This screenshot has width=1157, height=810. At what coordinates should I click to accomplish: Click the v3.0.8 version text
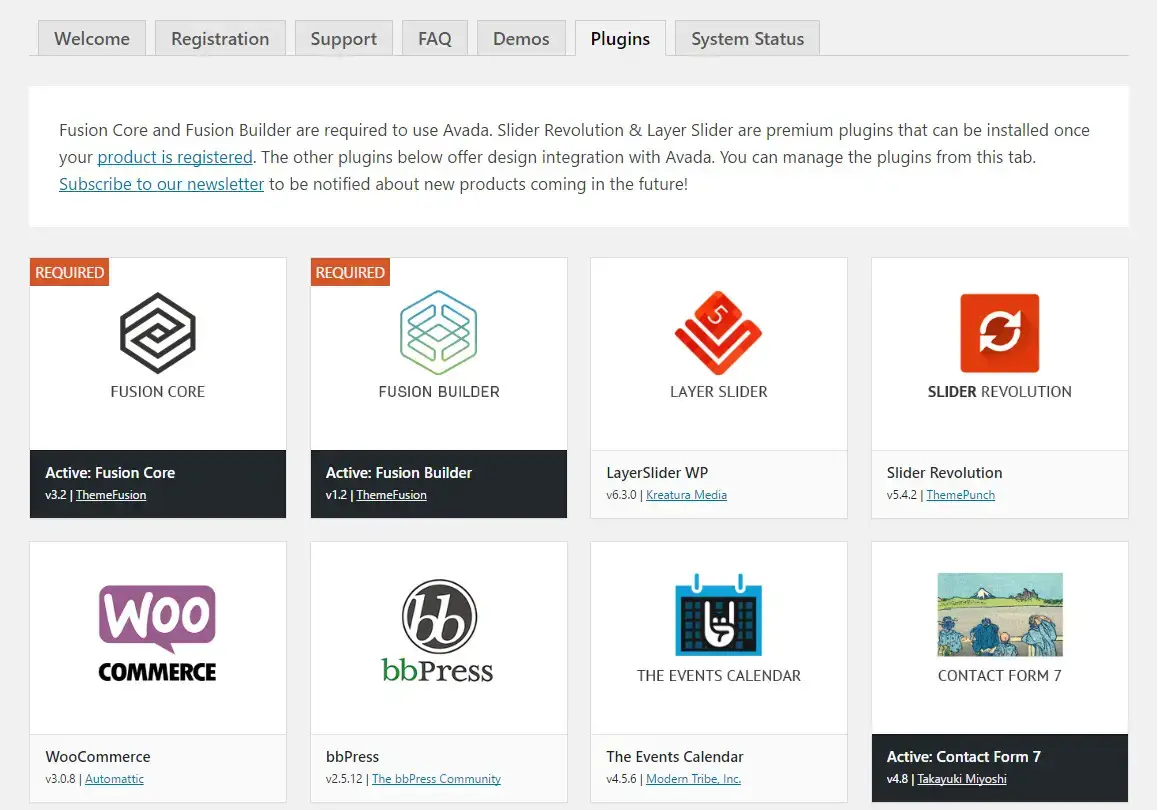pos(61,779)
